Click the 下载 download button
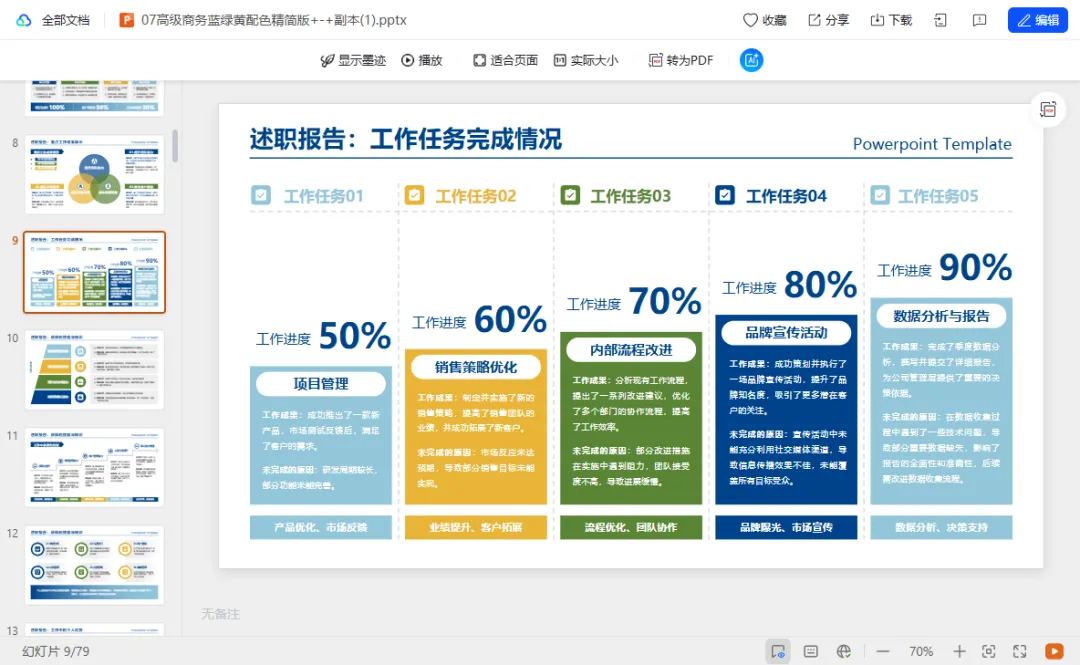 [891, 20]
